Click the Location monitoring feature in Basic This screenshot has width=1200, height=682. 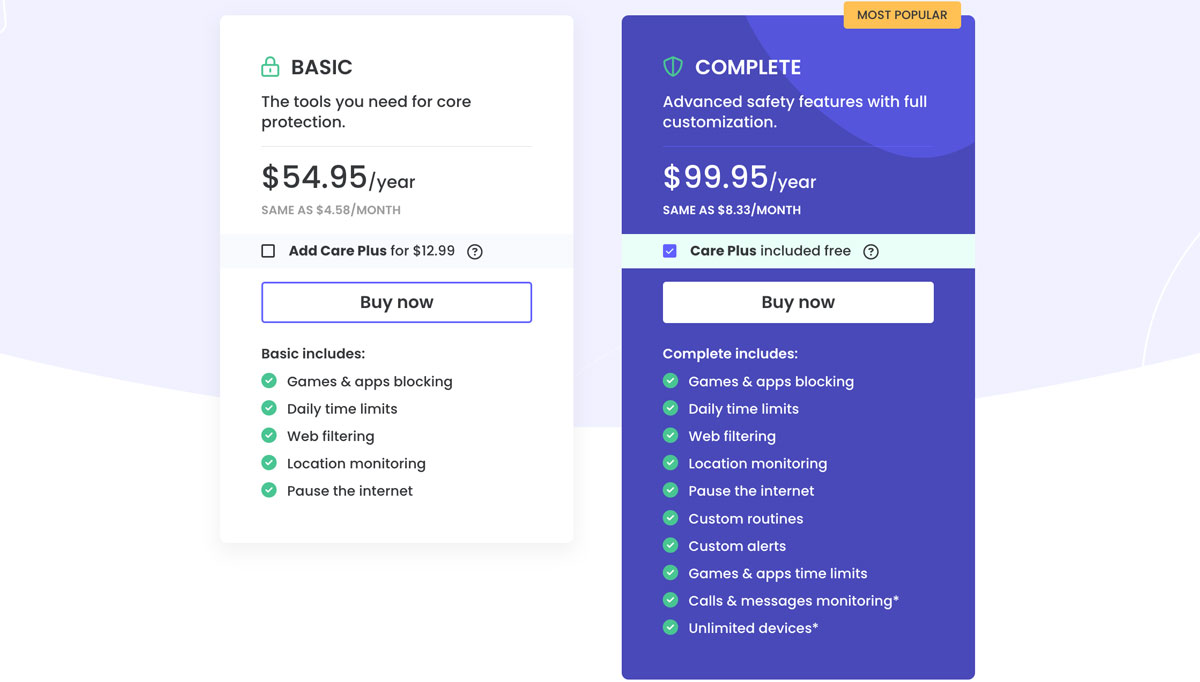pyautogui.click(x=356, y=463)
